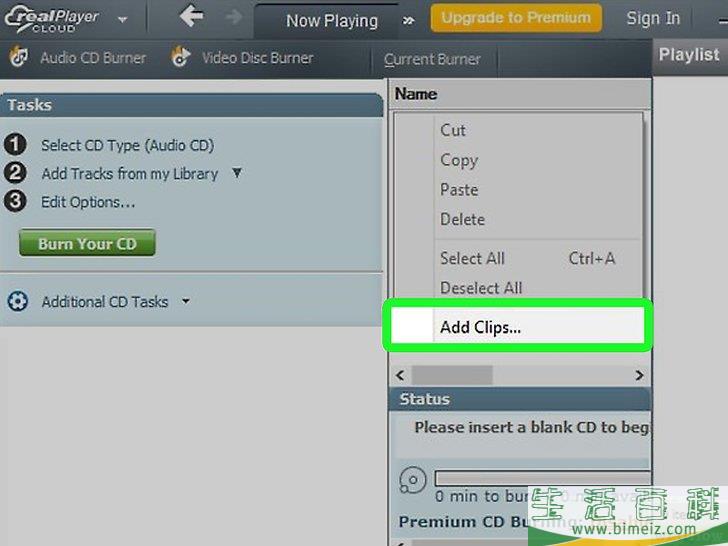The height and width of the screenshot is (546, 728).
Task: Expand Add Tracks dropdown arrow
Action: click(237, 173)
